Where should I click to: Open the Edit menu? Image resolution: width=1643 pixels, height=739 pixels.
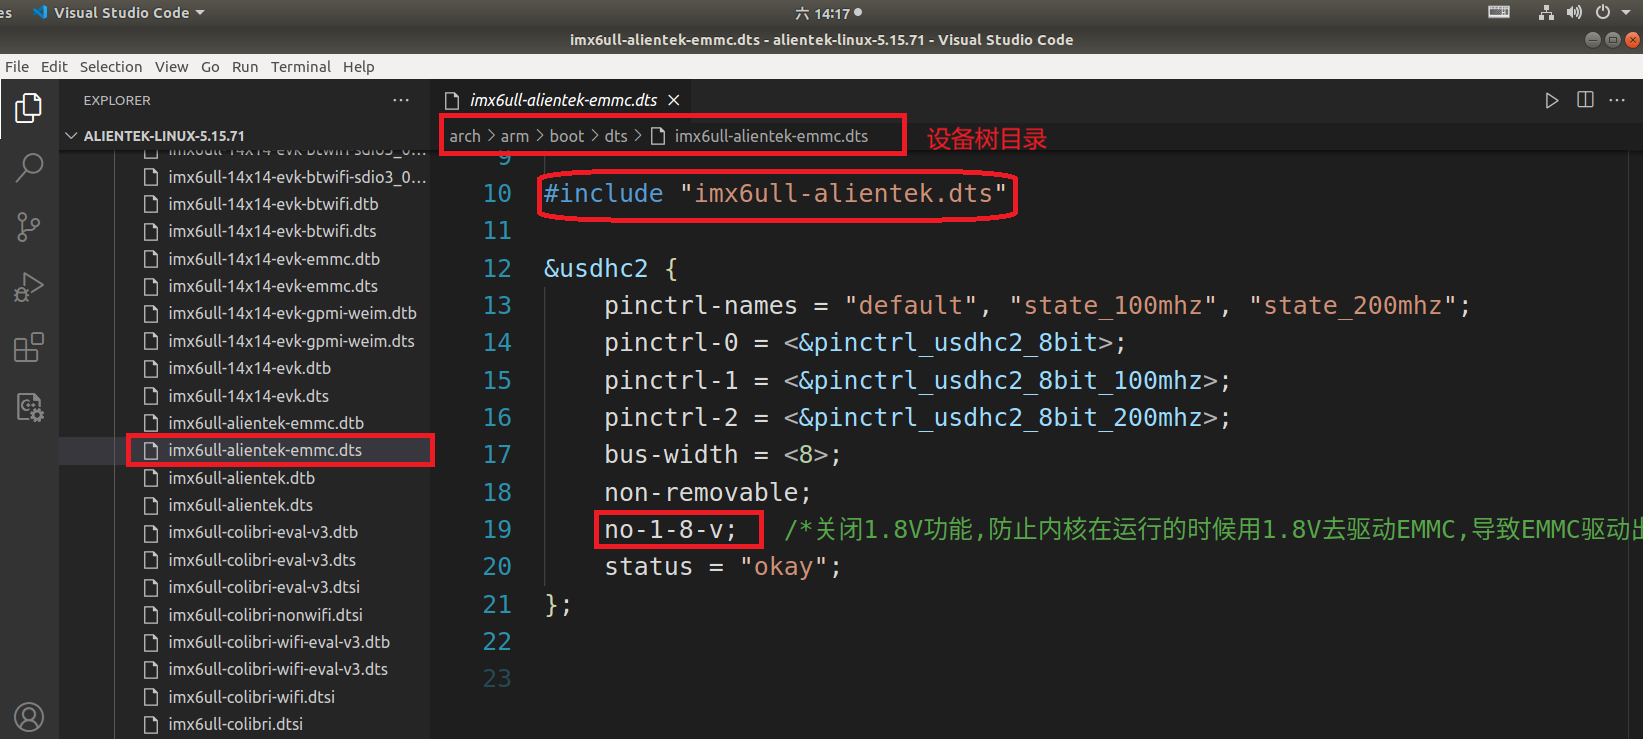tap(54, 67)
